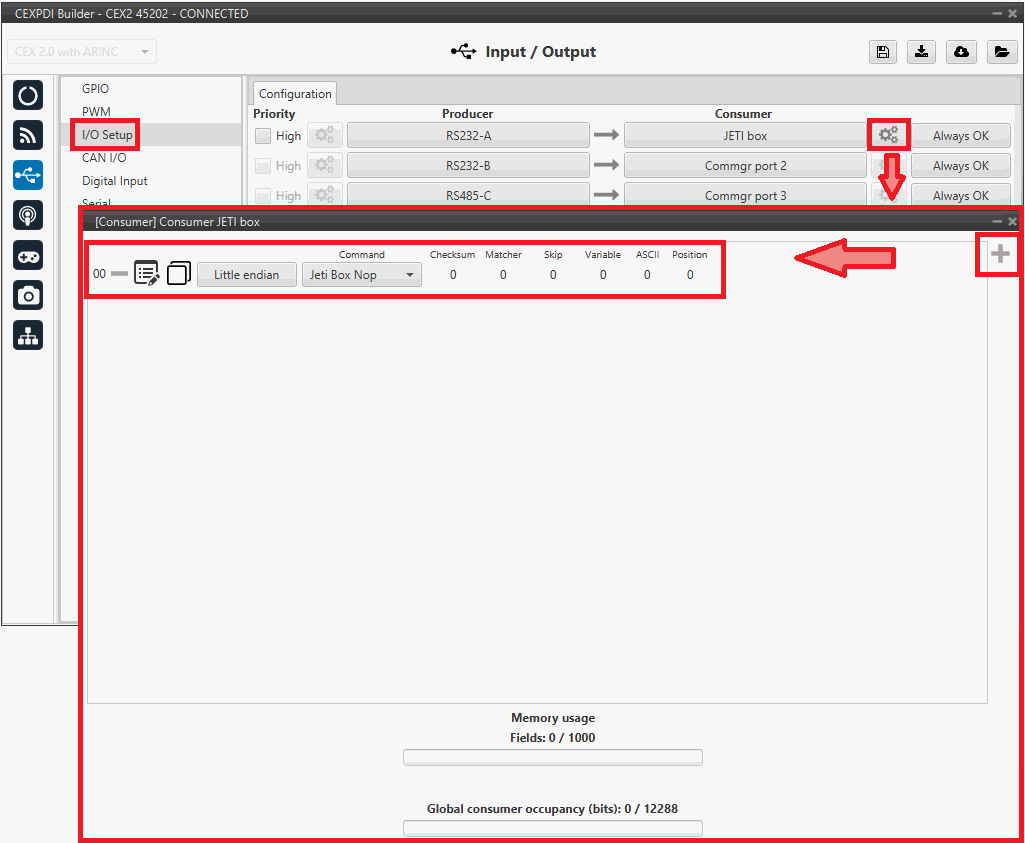Open the gears settings for JETI box consumer
This screenshot has height=843, width=1025.
pos(888,135)
